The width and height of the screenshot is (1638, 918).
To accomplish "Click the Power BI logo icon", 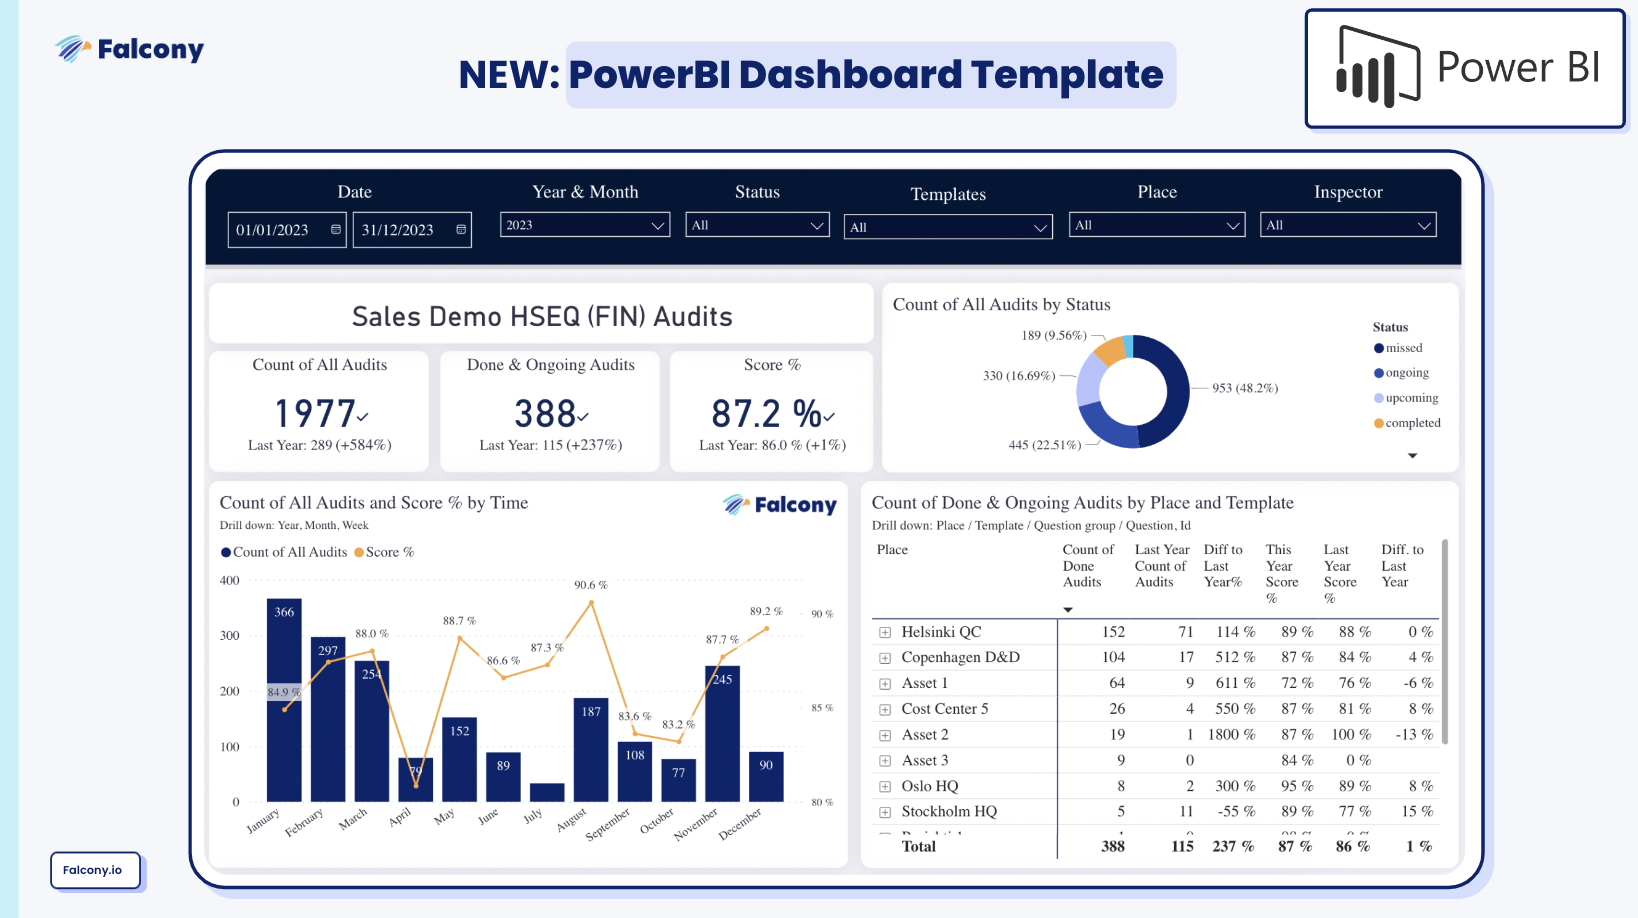I will coord(1378,68).
